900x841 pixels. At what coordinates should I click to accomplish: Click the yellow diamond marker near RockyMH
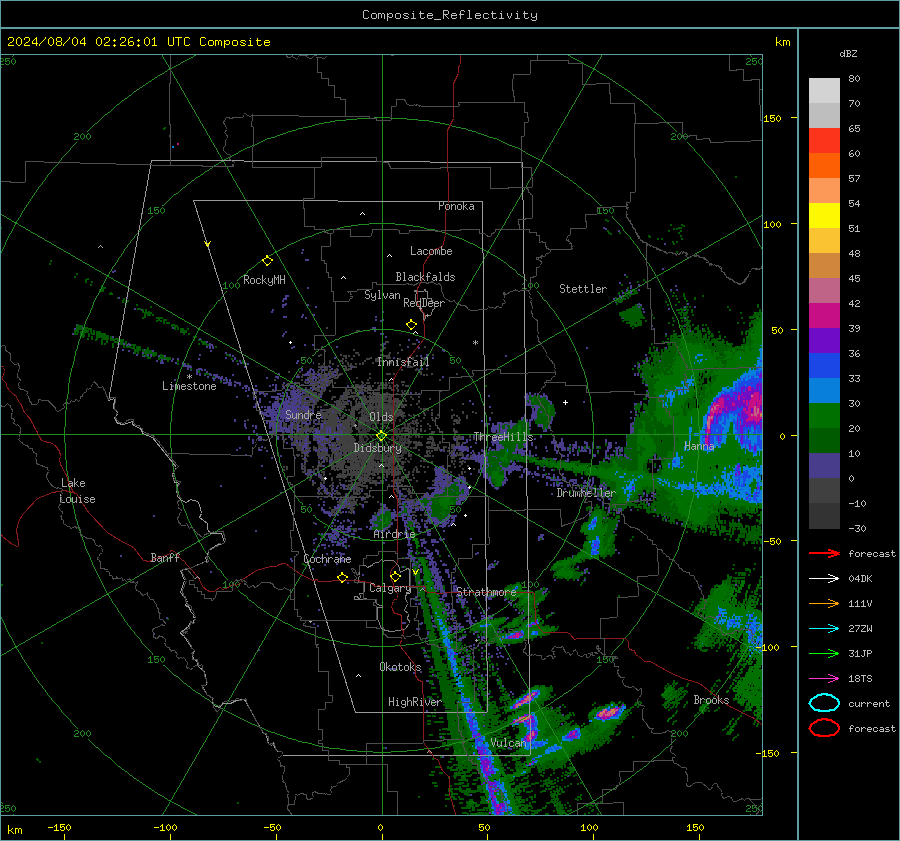tap(267, 261)
